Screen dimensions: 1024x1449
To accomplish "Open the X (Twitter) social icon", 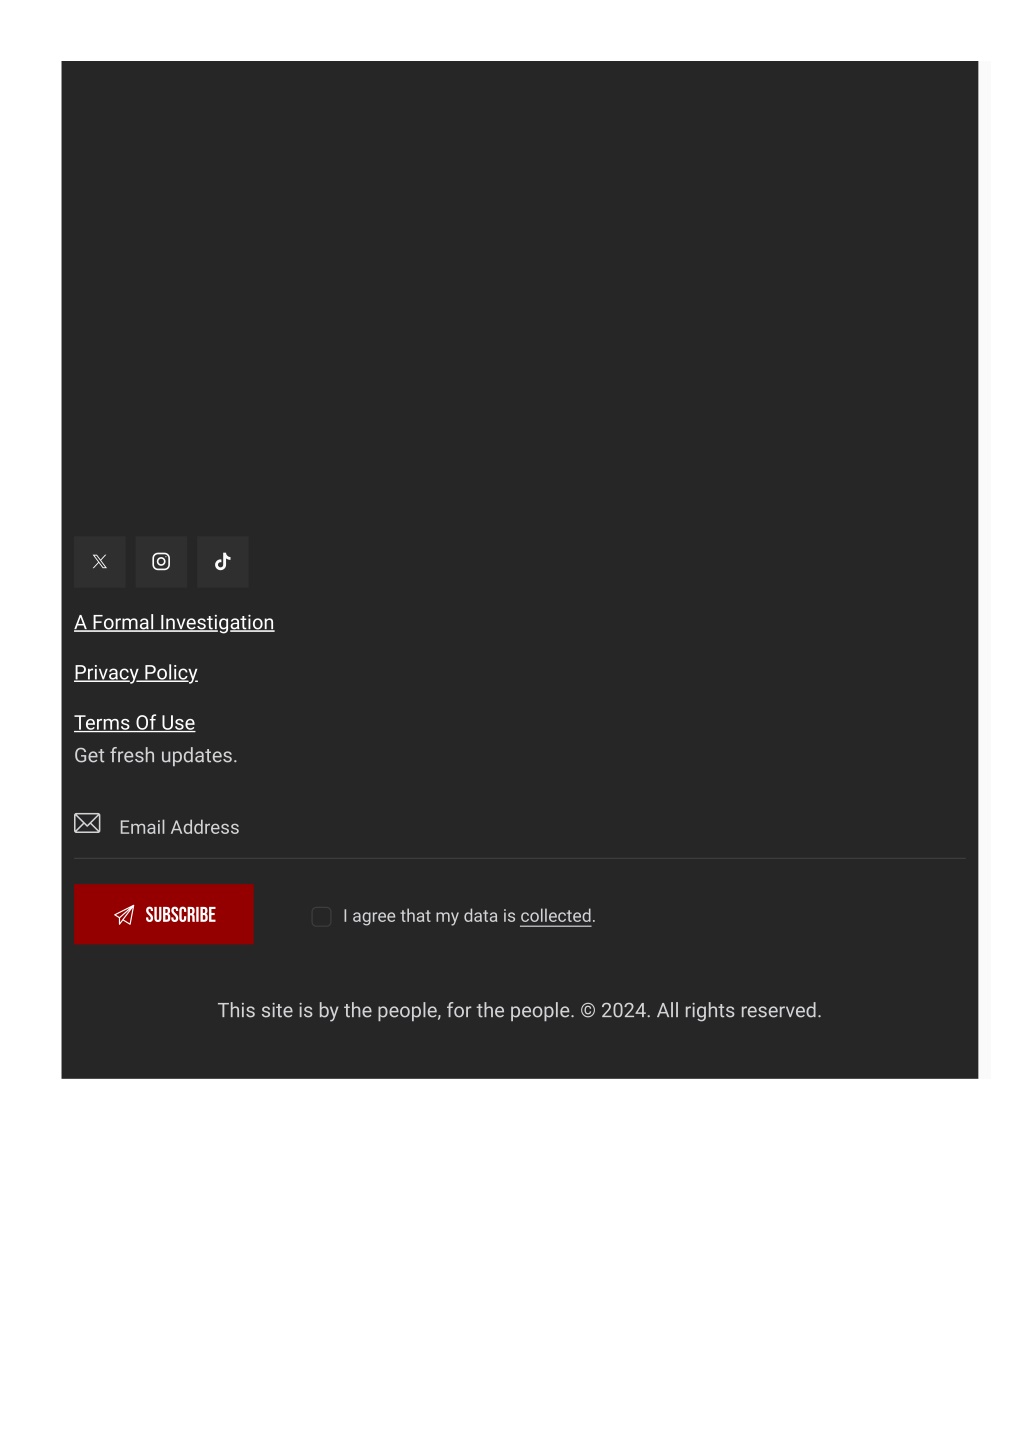I will tap(99, 561).
